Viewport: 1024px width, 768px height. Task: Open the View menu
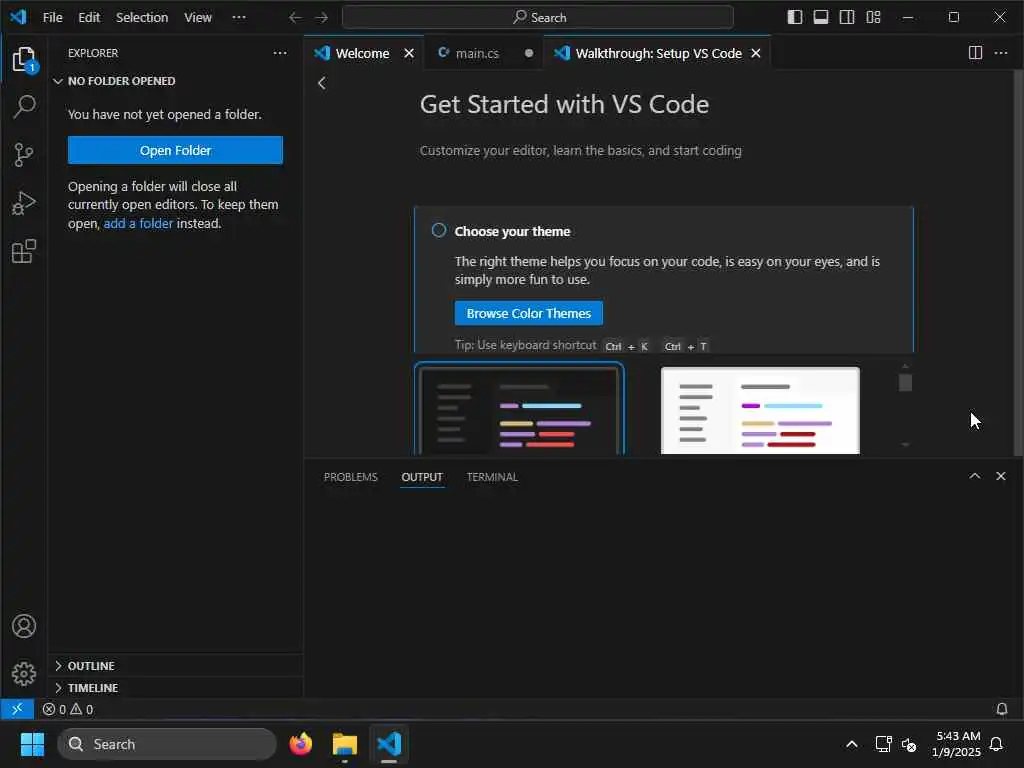(x=197, y=18)
